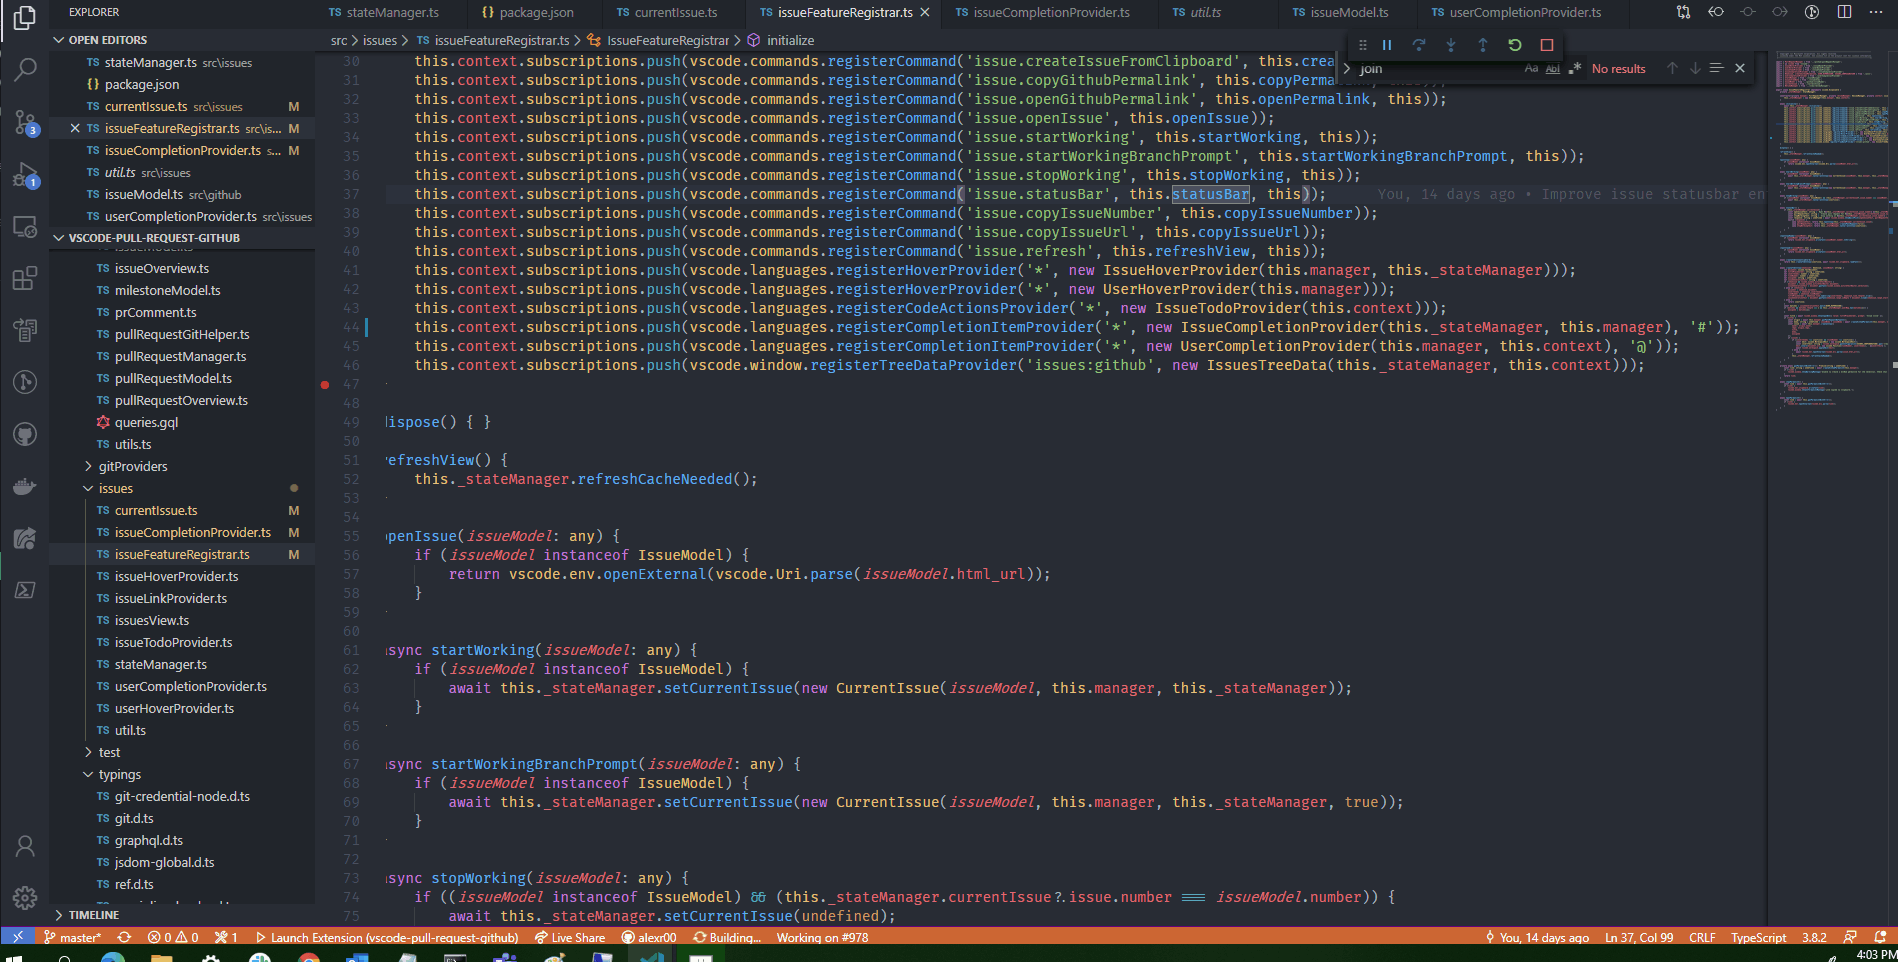This screenshot has width=1898, height=962.
Task: Click Open Changes compare icon in editor title
Action: pyautogui.click(x=1684, y=12)
